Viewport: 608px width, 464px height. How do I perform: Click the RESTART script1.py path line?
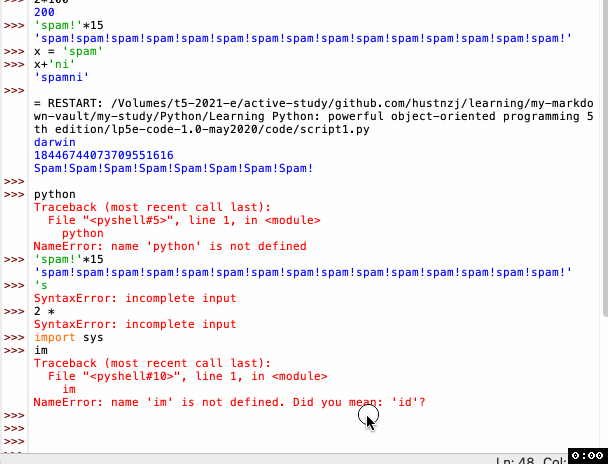(x=314, y=116)
